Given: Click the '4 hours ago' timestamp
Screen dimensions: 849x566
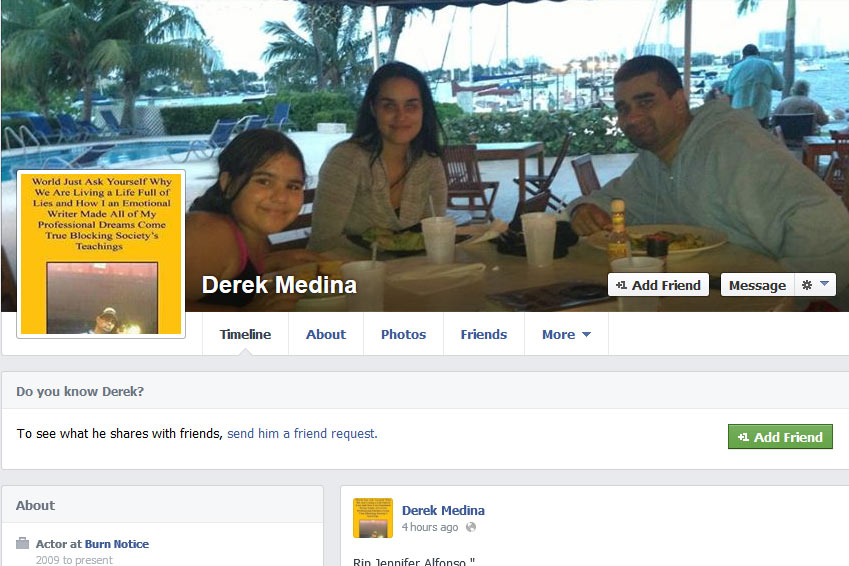Looking at the screenshot, I should (x=430, y=527).
